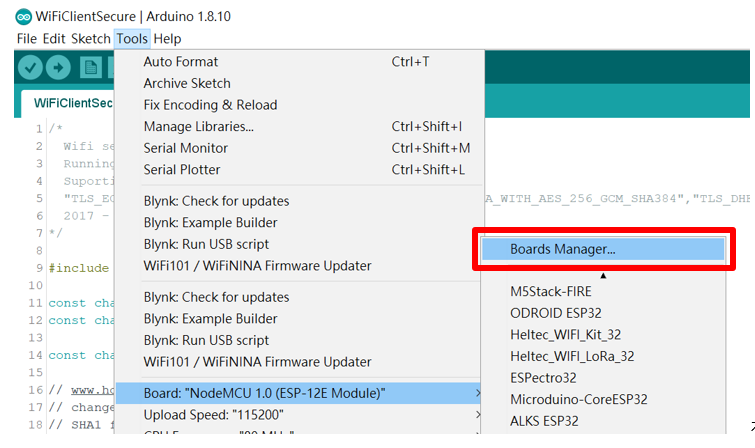
Task: Click code line 11 starting const
Action: pyautogui.click(x=81, y=303)
